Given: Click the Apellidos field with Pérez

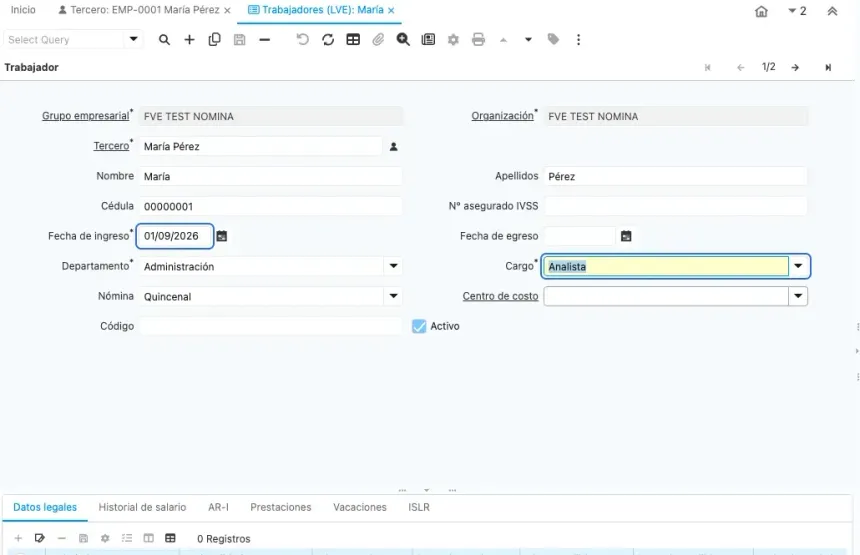Looking at the screenshot, I should point(675,176).
